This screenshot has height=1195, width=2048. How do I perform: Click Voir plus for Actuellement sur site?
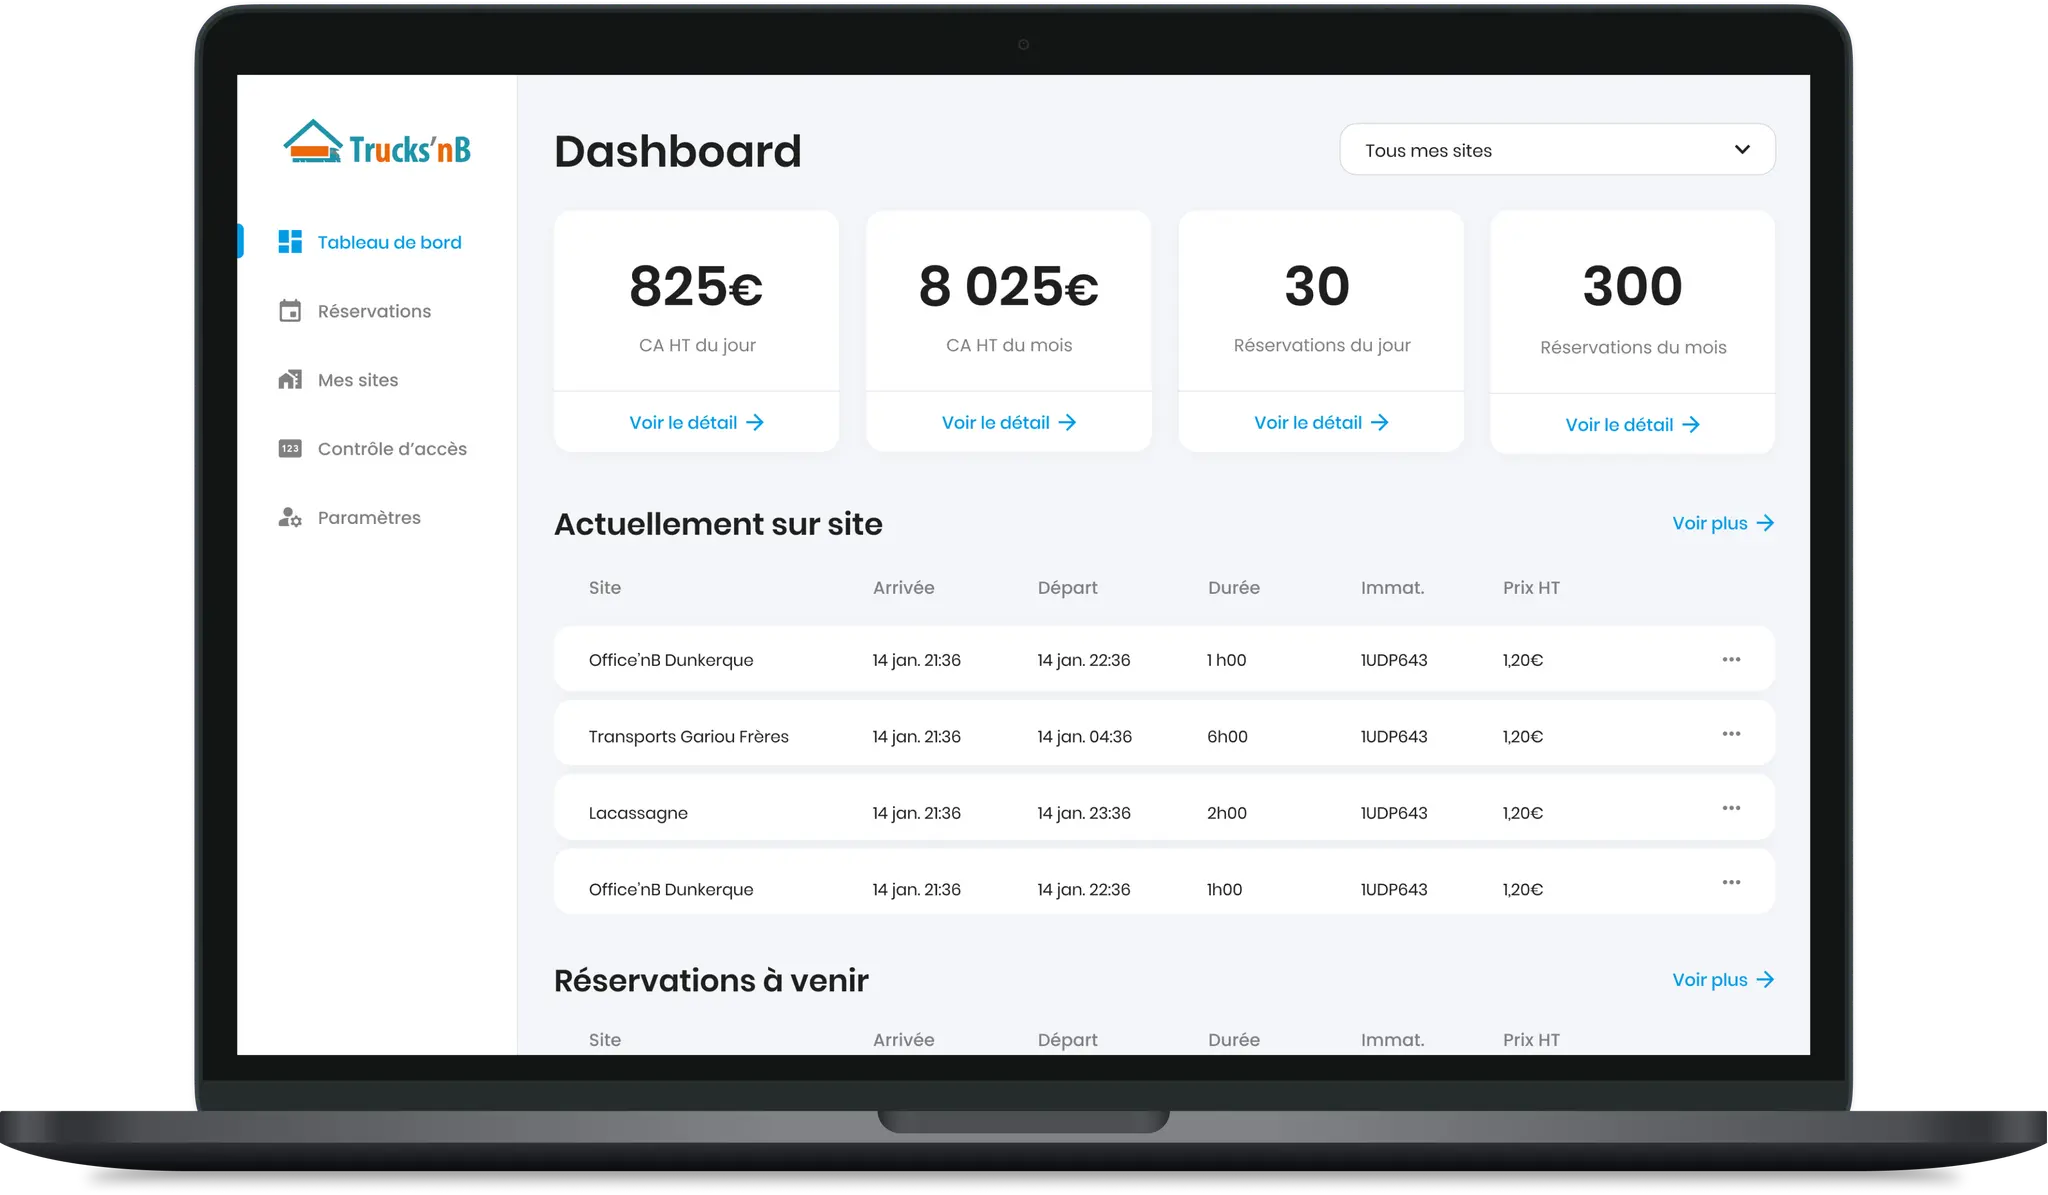click(1722, 523)
